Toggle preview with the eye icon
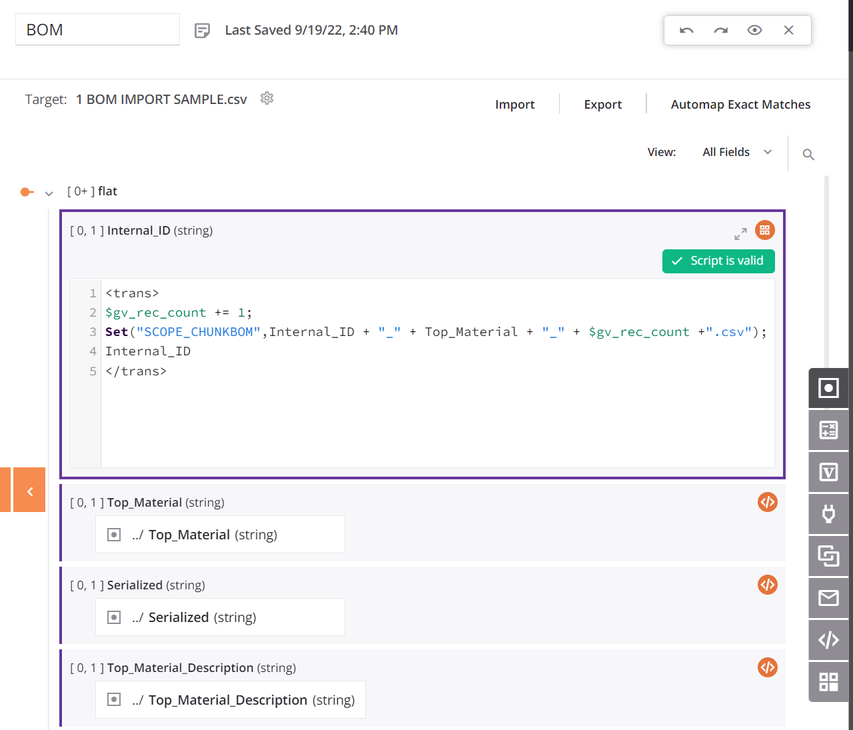 [x=754, y=30]
